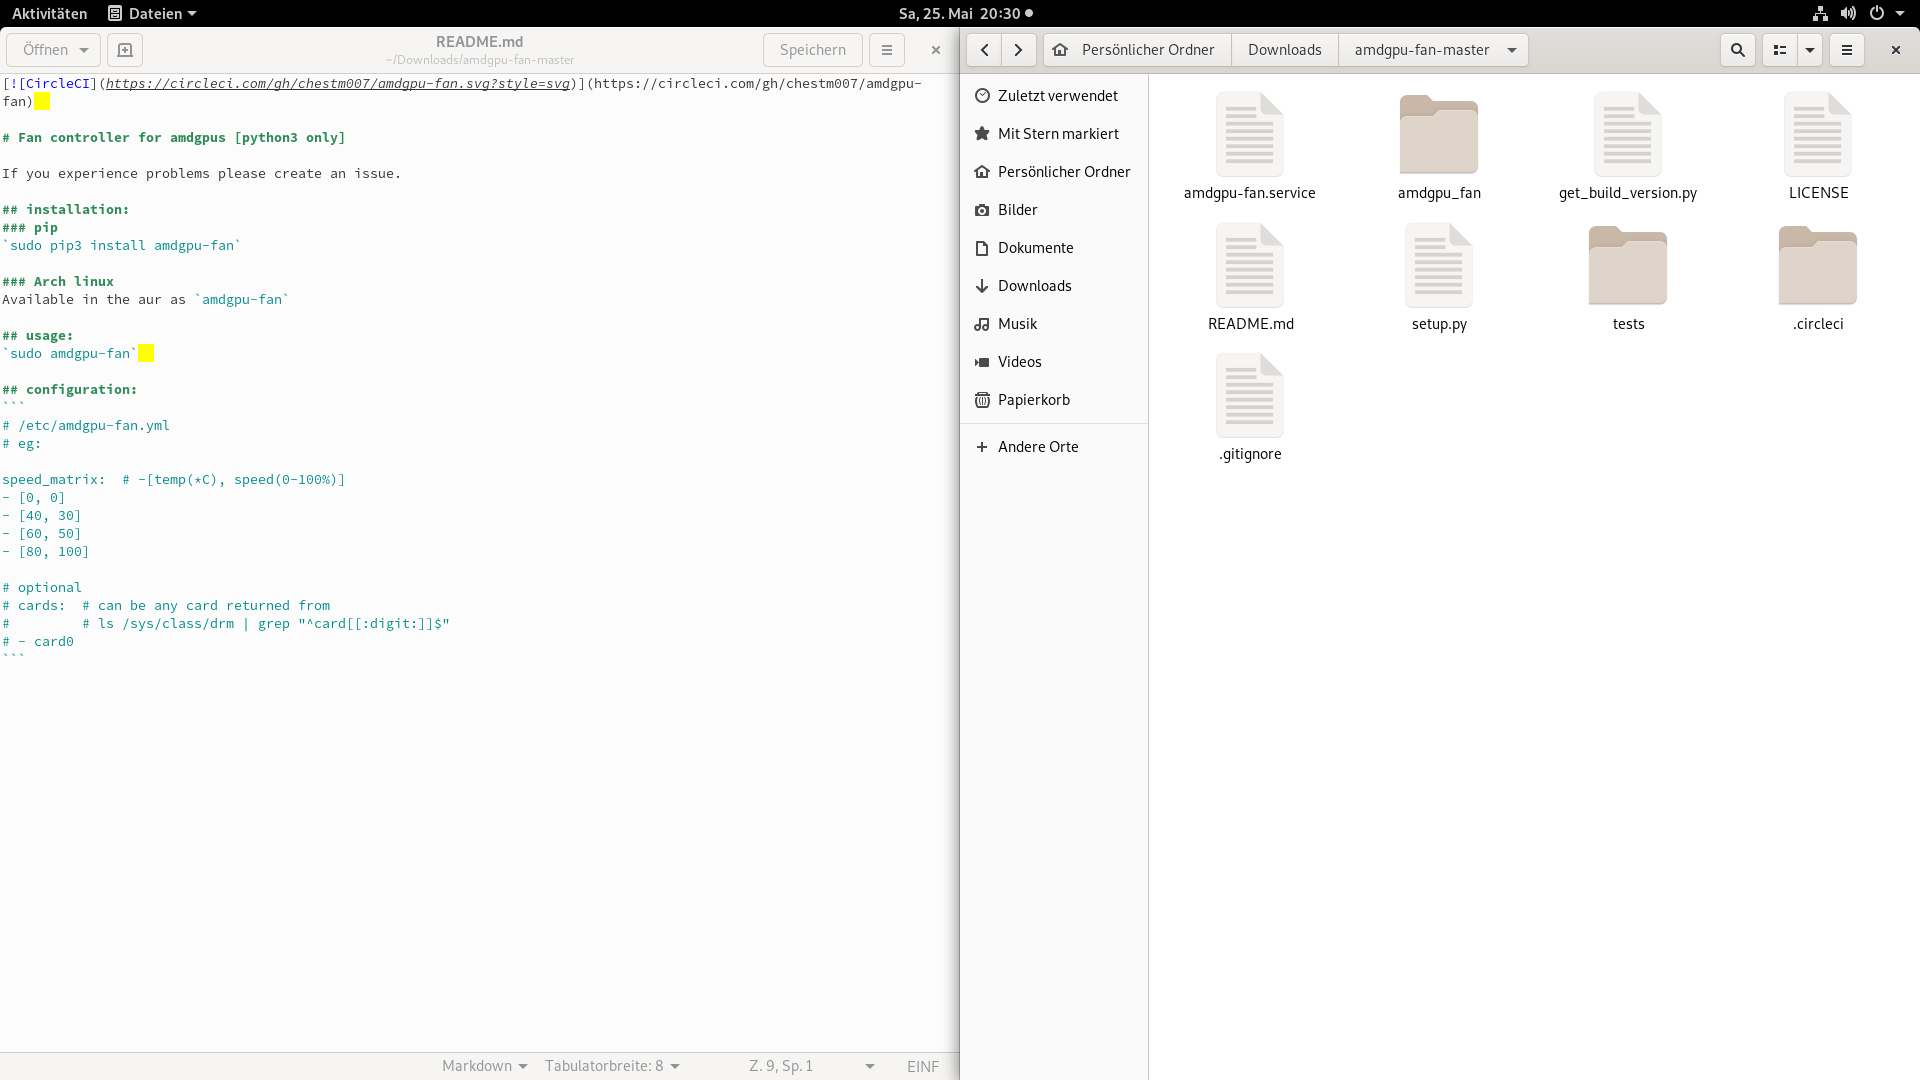The height and width of the screenshot is (1080, 1920).
Task: Open the Aktivitäten overview
Action: [x=49, y=13]
